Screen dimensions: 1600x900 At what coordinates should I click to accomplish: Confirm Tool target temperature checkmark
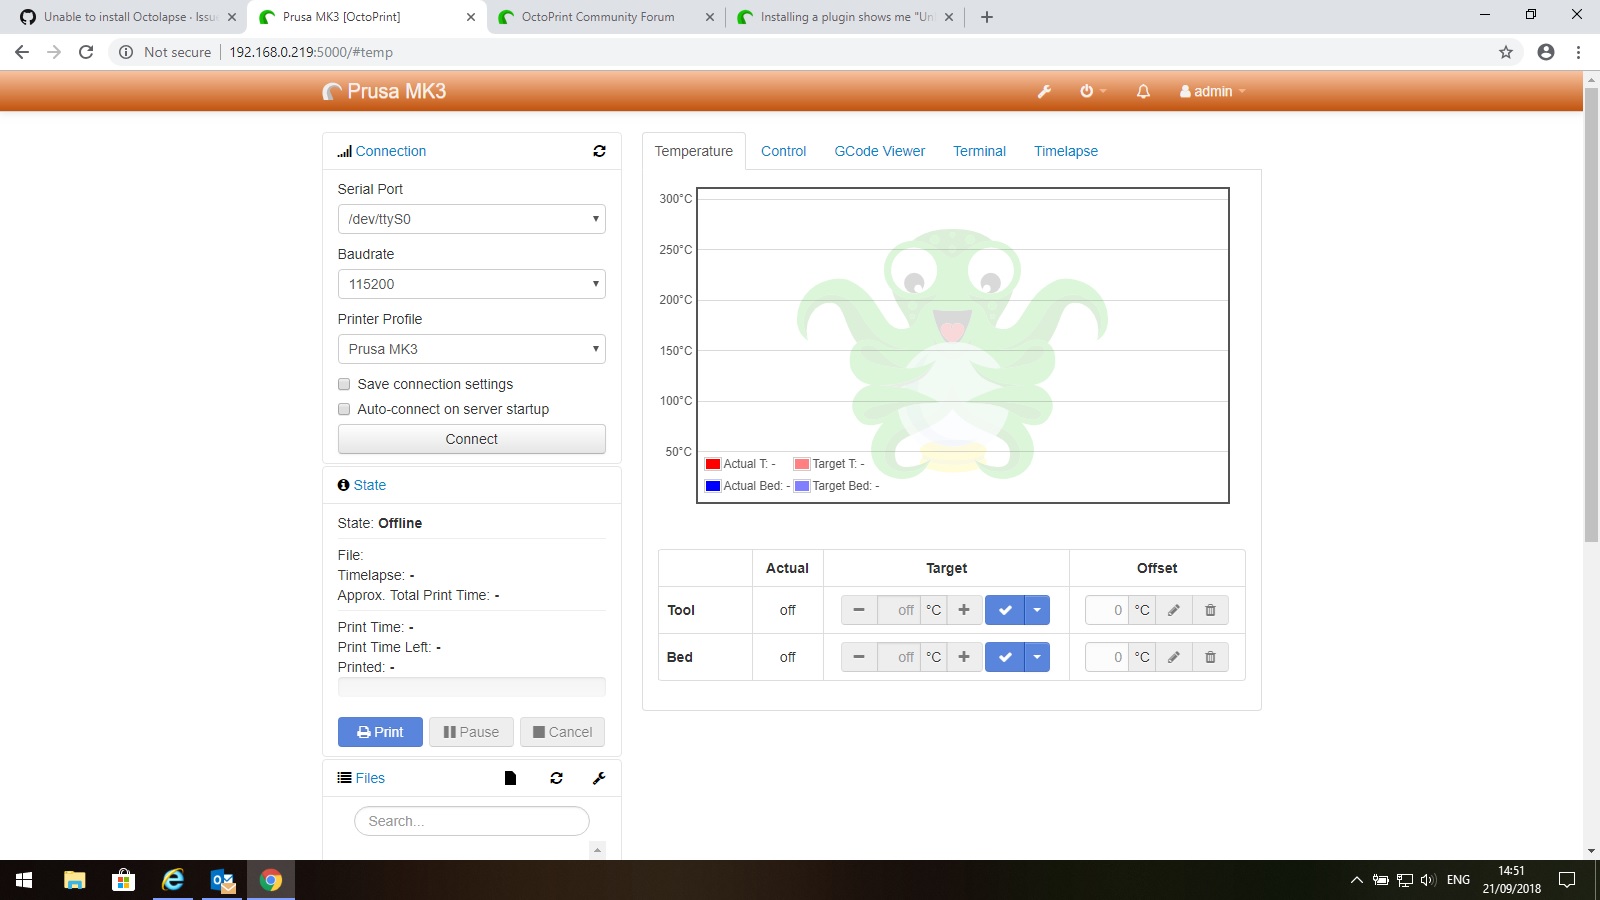[x=1005, y=610]
